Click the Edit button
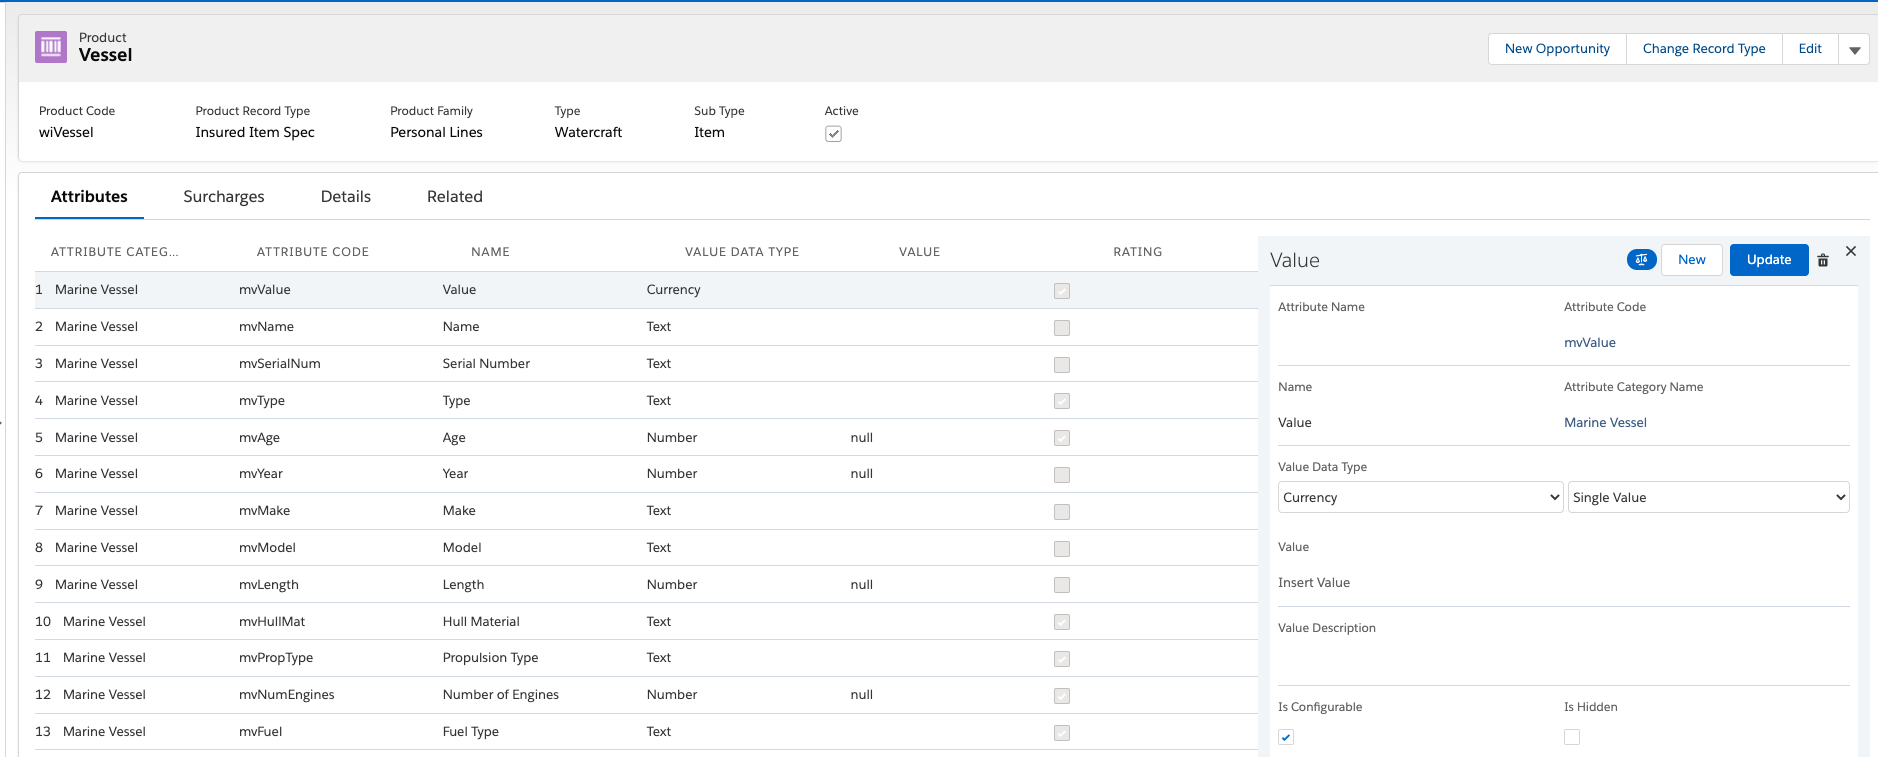 coord(1810,49)
